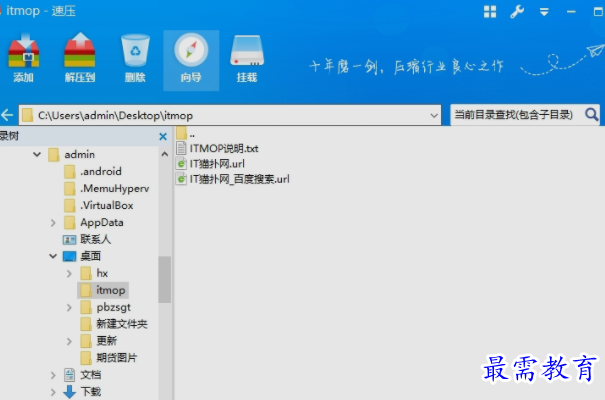The width and height of the screenshot is (605, 400).
Task: Select the file IT猫扑网.url
Action: [210, 164]
